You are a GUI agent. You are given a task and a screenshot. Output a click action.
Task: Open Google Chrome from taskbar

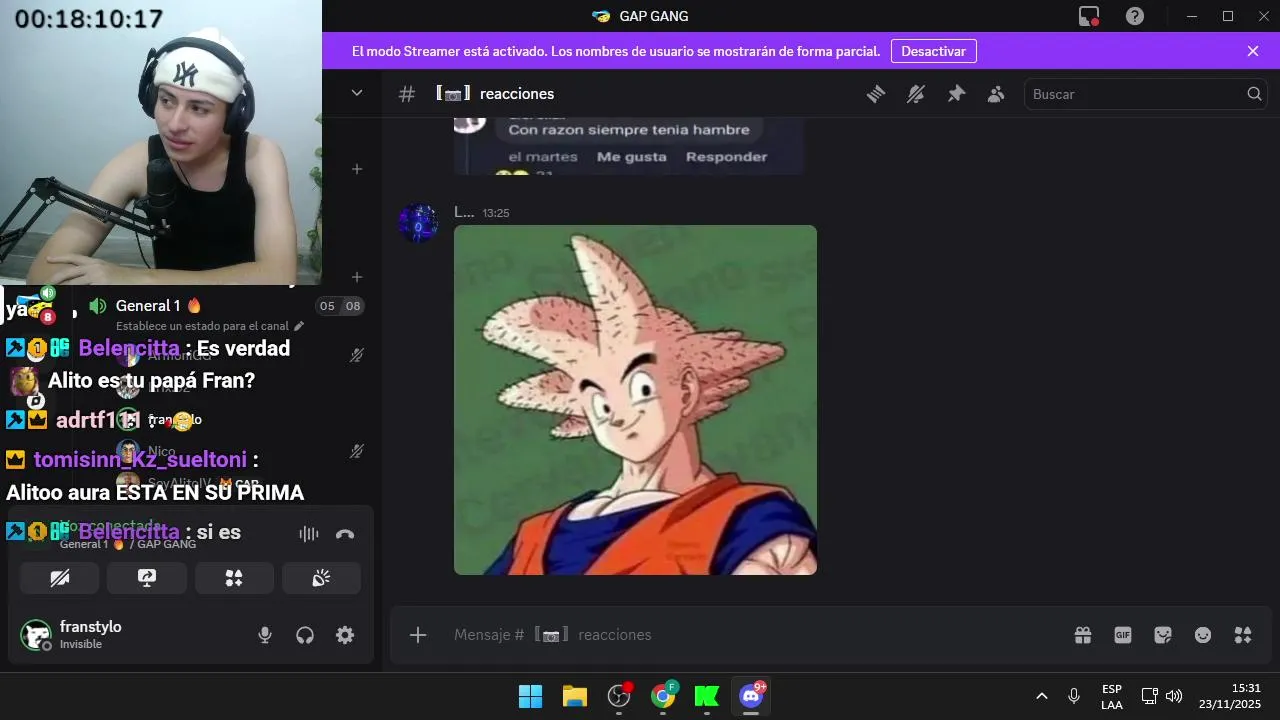pos(663,696)
